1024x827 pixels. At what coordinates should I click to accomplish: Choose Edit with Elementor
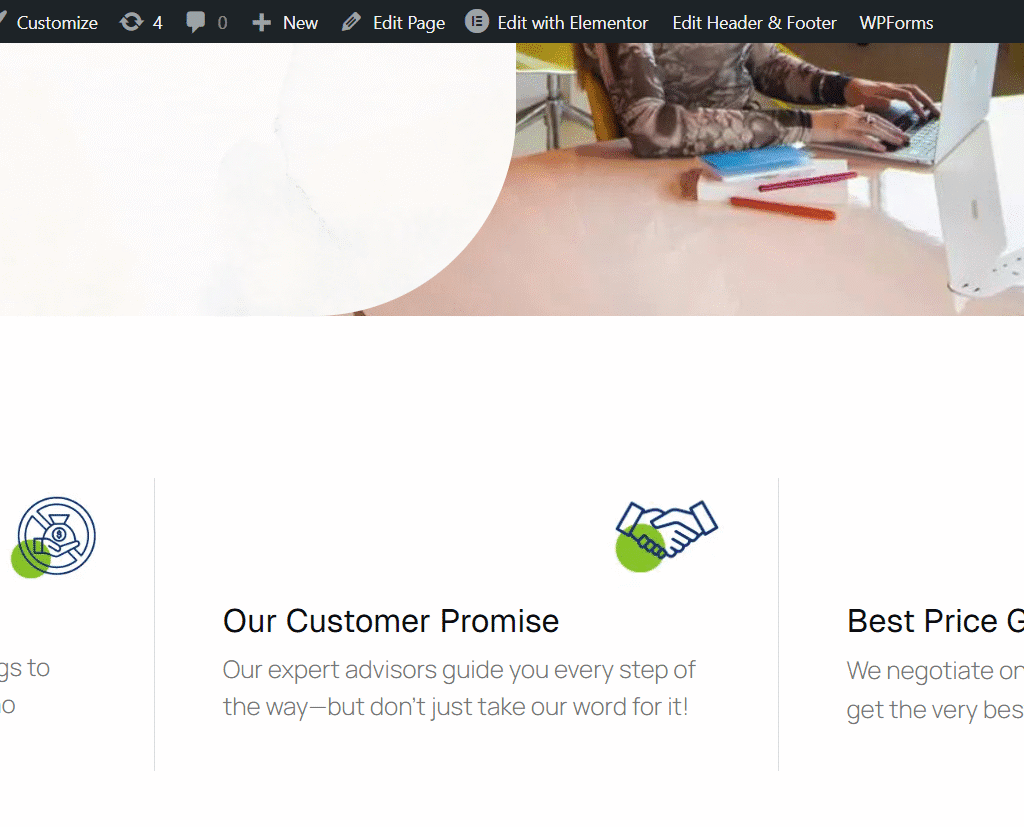click(573, 23)
